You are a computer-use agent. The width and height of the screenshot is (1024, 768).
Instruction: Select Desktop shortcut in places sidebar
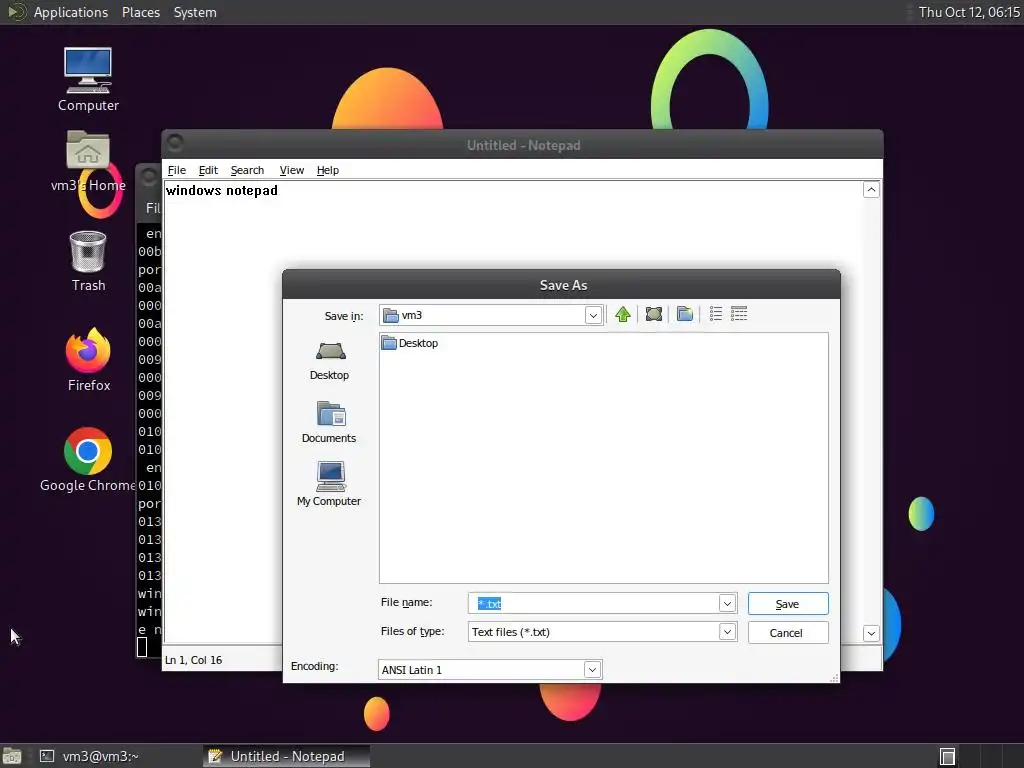pos(330,361)
